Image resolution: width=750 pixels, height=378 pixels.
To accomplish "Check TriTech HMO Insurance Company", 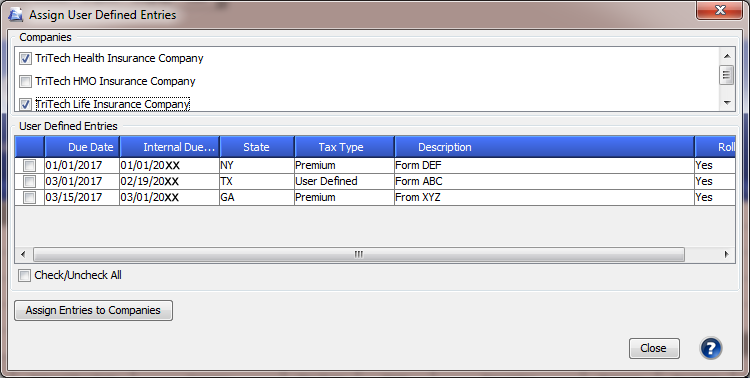I will (x=25, y=82).
